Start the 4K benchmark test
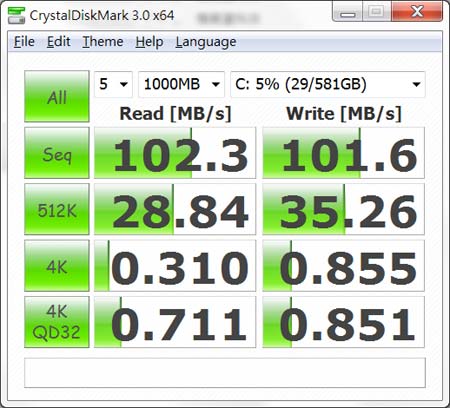The image size is (450, 408). click(57, 266)
